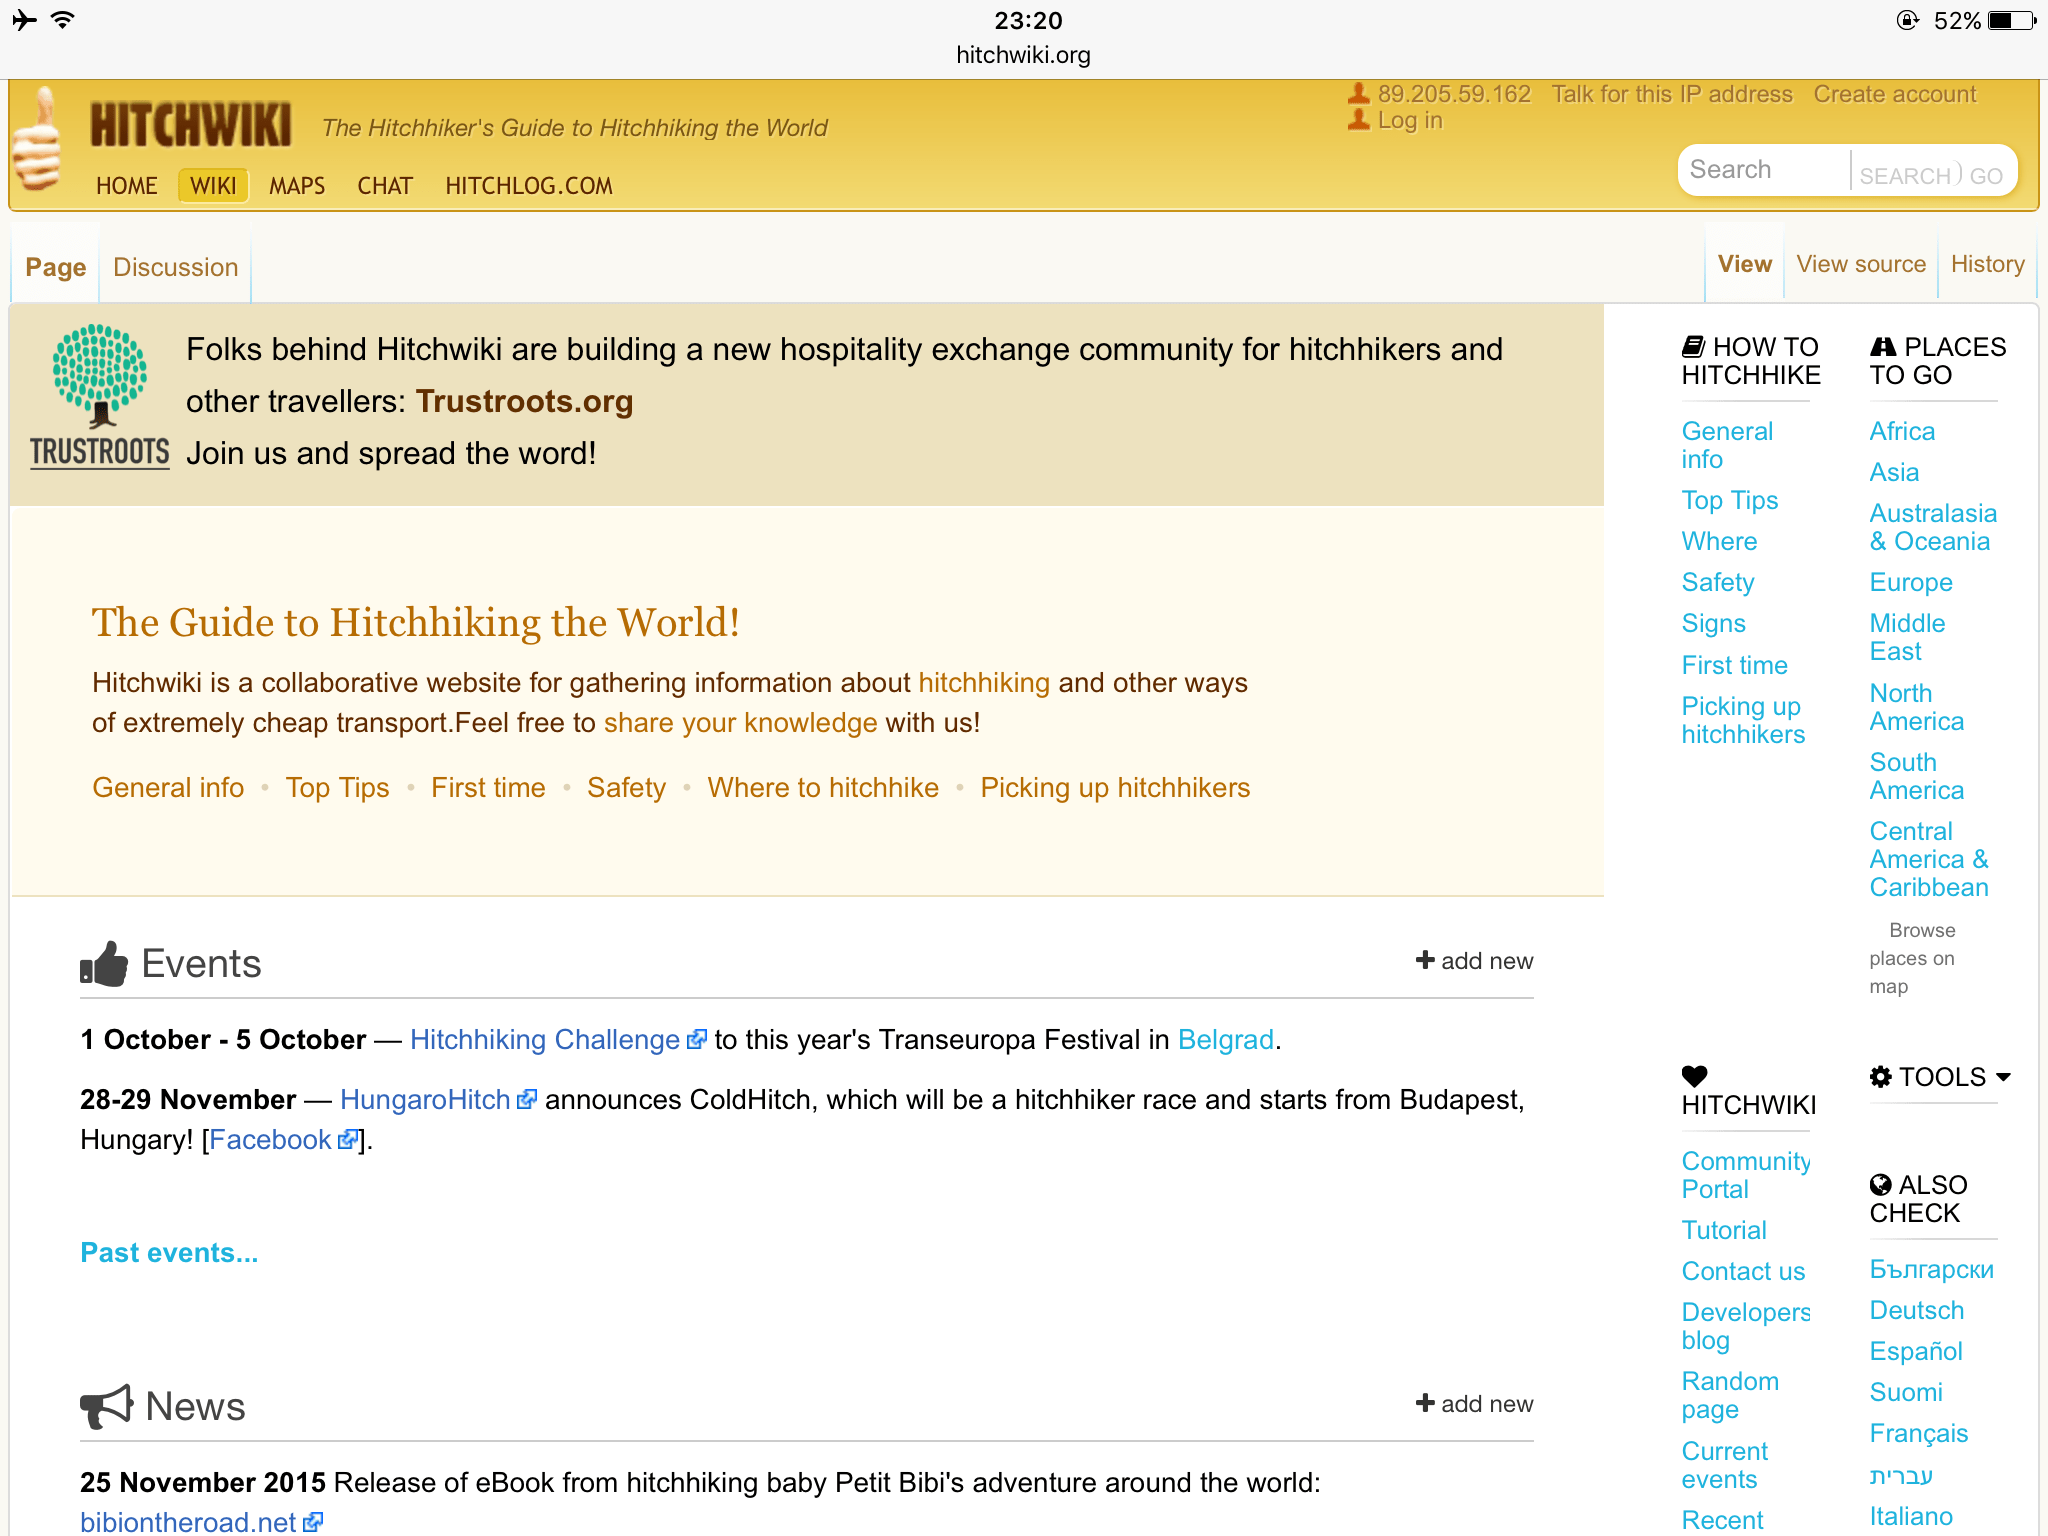Click the road icon beside Places to Go

[1883, 347]
